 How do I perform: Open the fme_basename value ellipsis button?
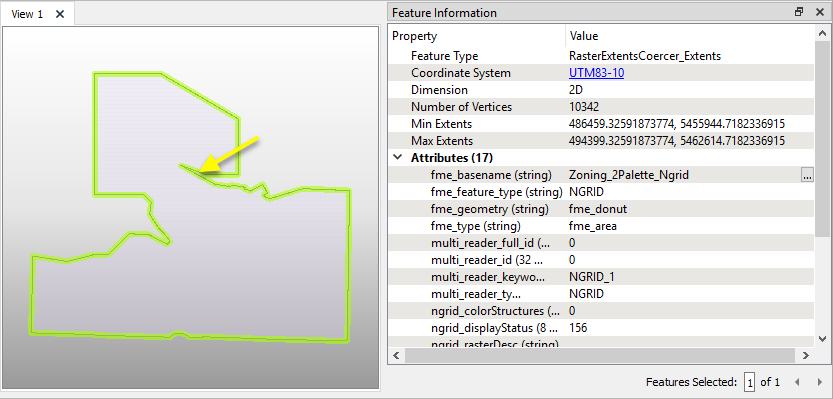pyautogui.click(x=807, y=175)
